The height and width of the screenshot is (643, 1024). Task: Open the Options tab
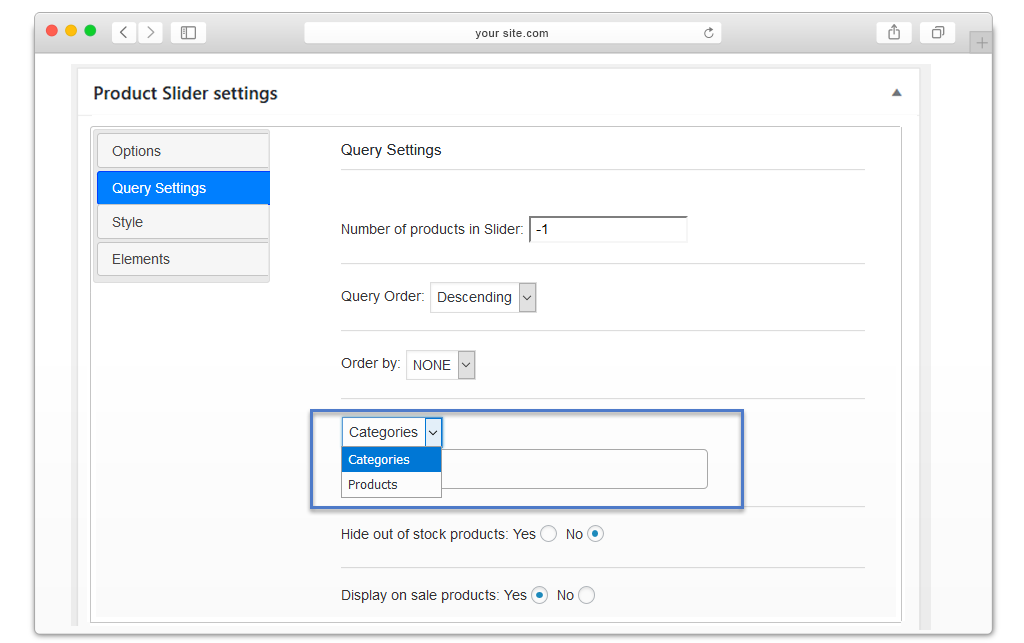[183, 151]
